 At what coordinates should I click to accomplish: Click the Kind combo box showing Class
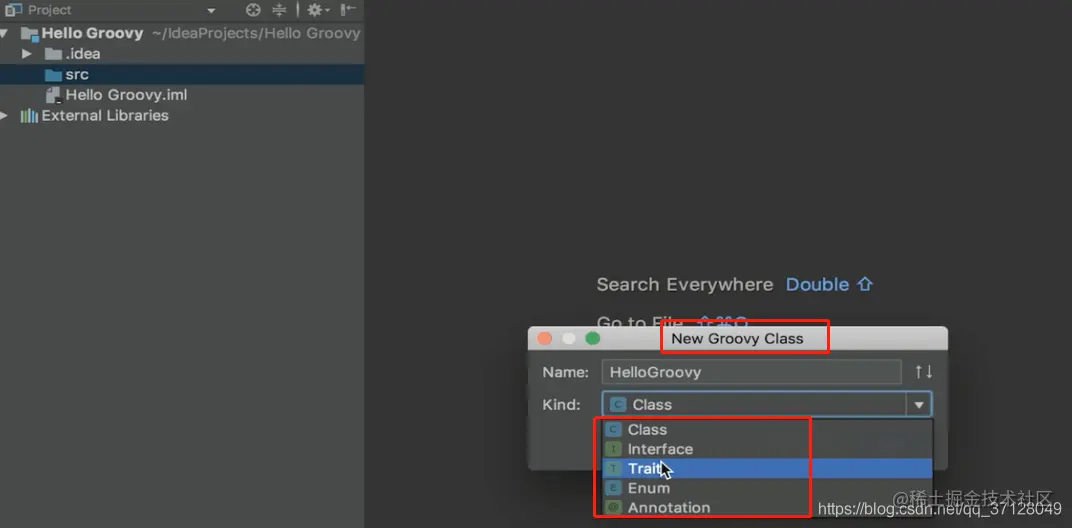point(766,405)
